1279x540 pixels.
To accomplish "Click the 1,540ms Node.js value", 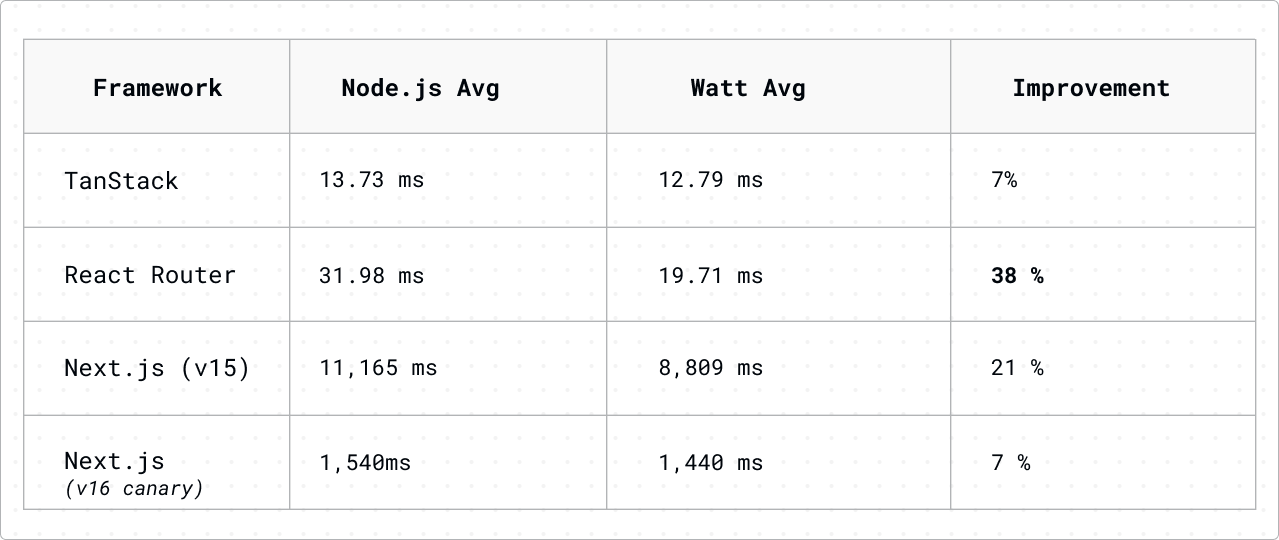I will tap(365, 463).
